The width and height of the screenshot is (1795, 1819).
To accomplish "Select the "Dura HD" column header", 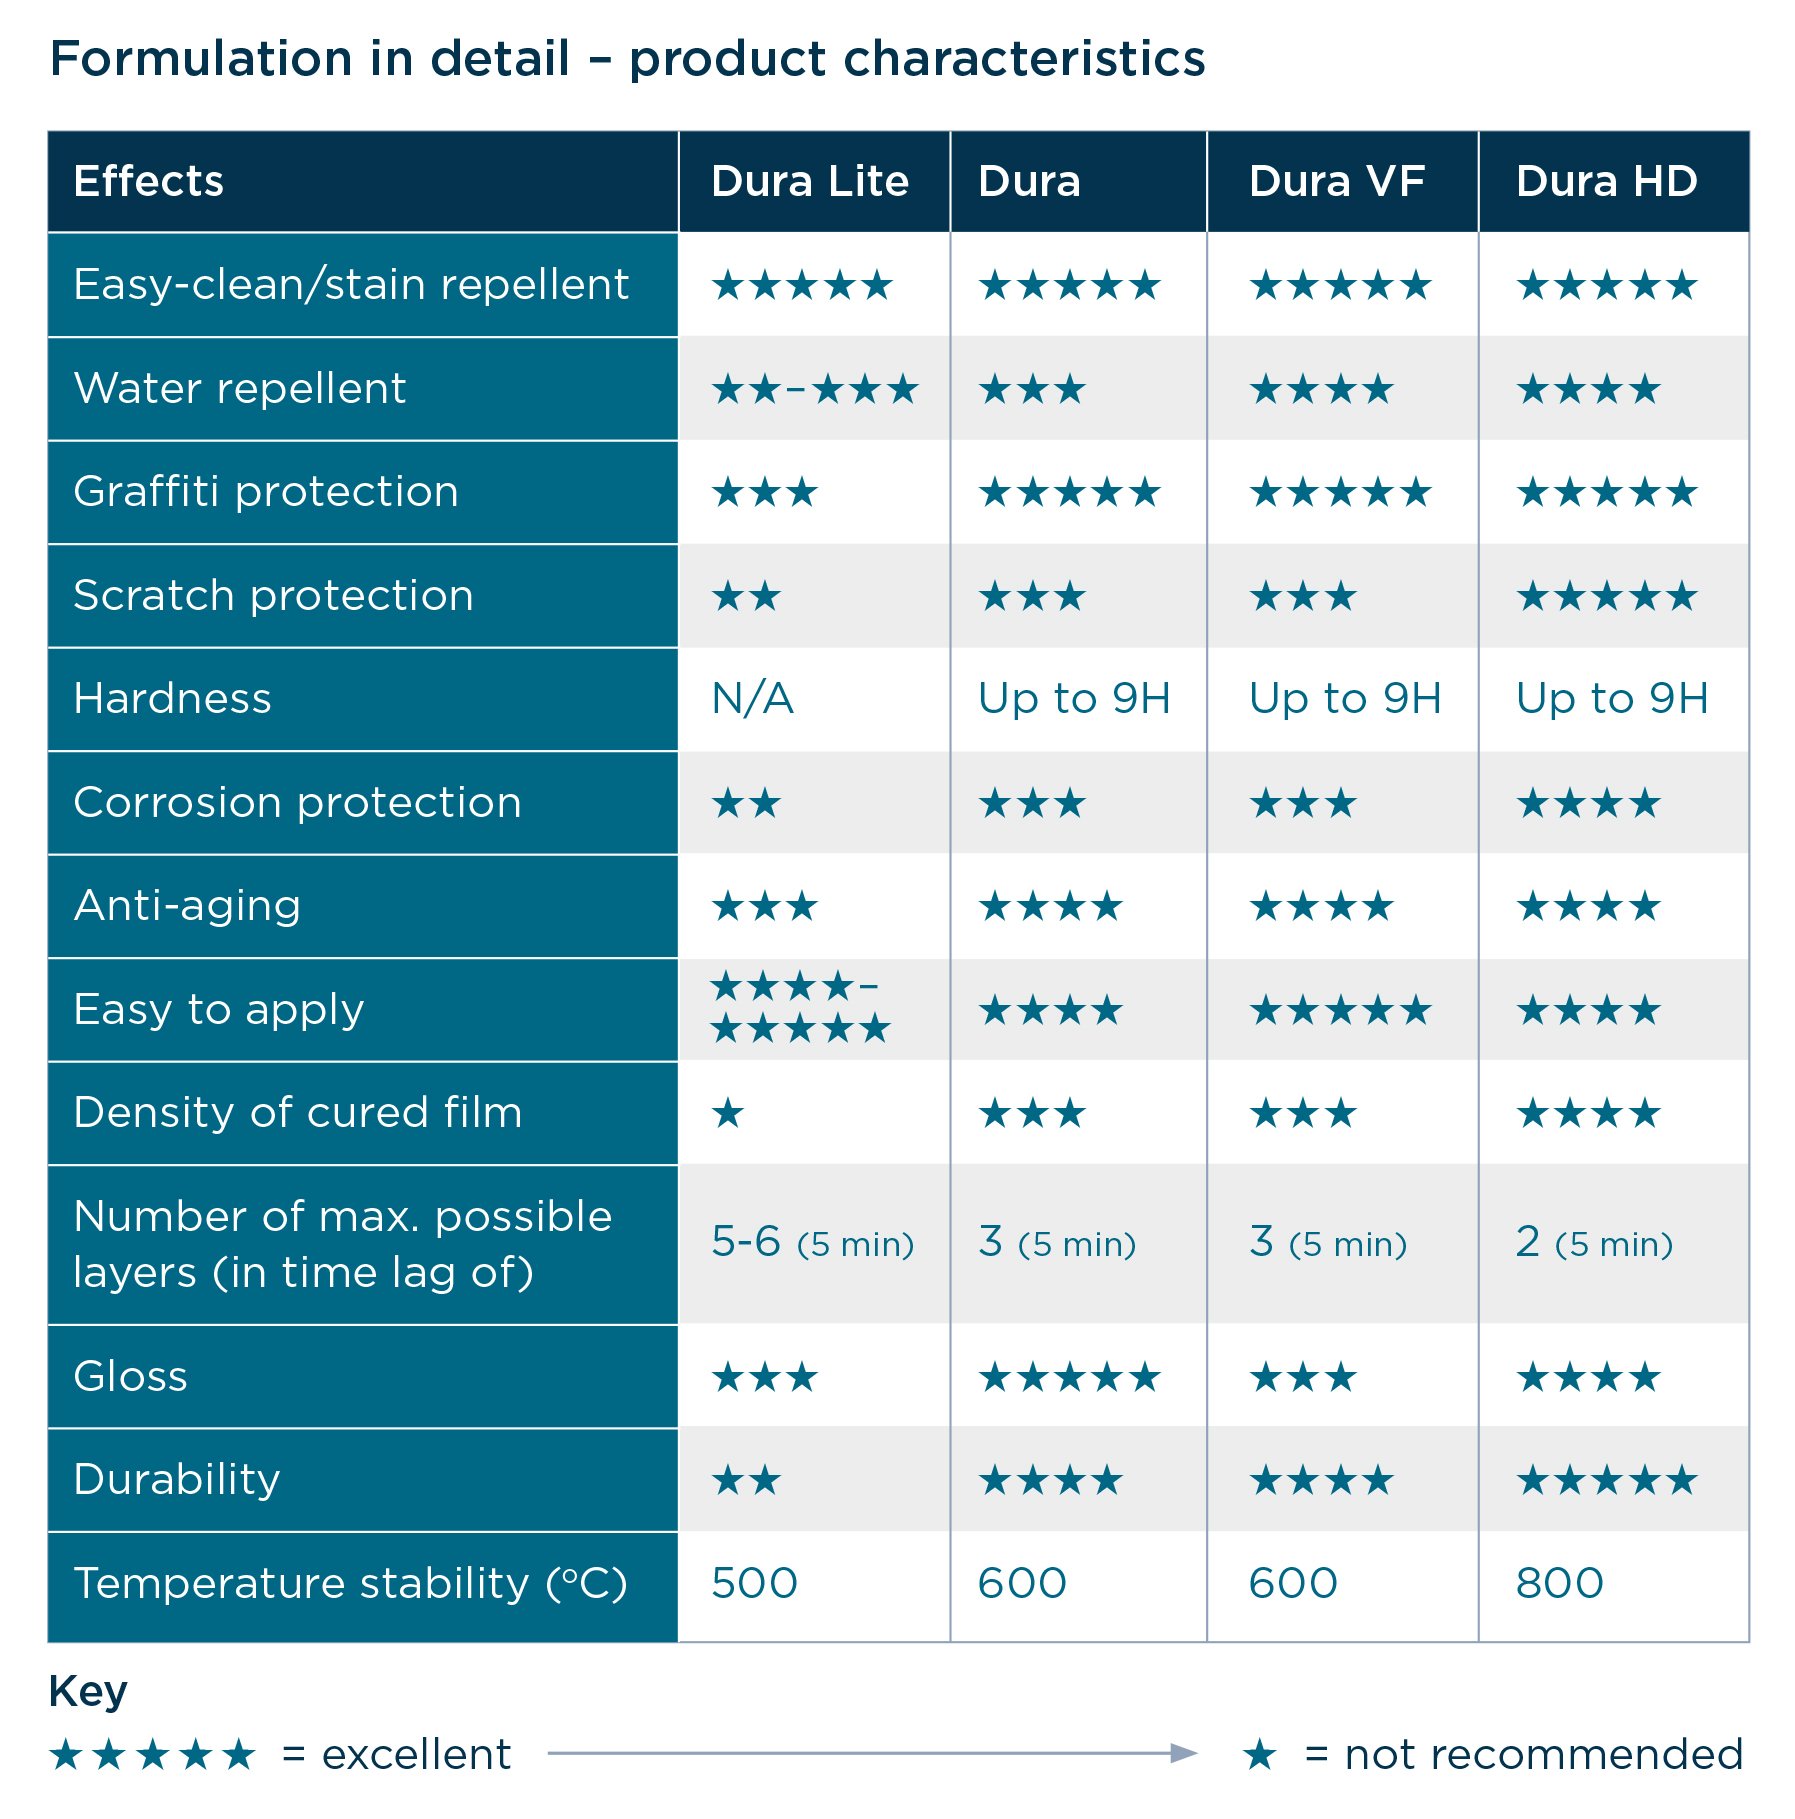I will pyautogui.click(x=1606, y=182).
